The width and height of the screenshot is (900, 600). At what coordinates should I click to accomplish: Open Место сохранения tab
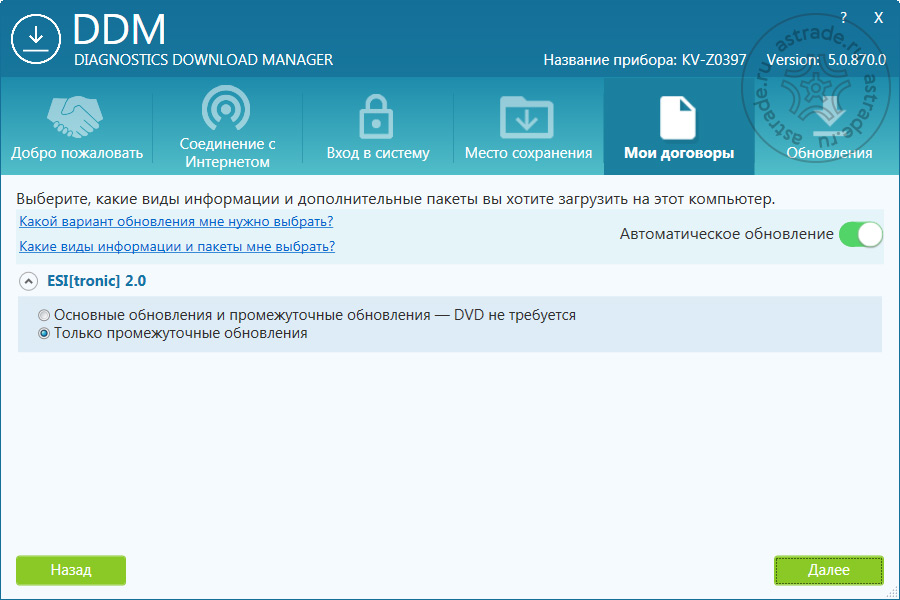[528, 126]
